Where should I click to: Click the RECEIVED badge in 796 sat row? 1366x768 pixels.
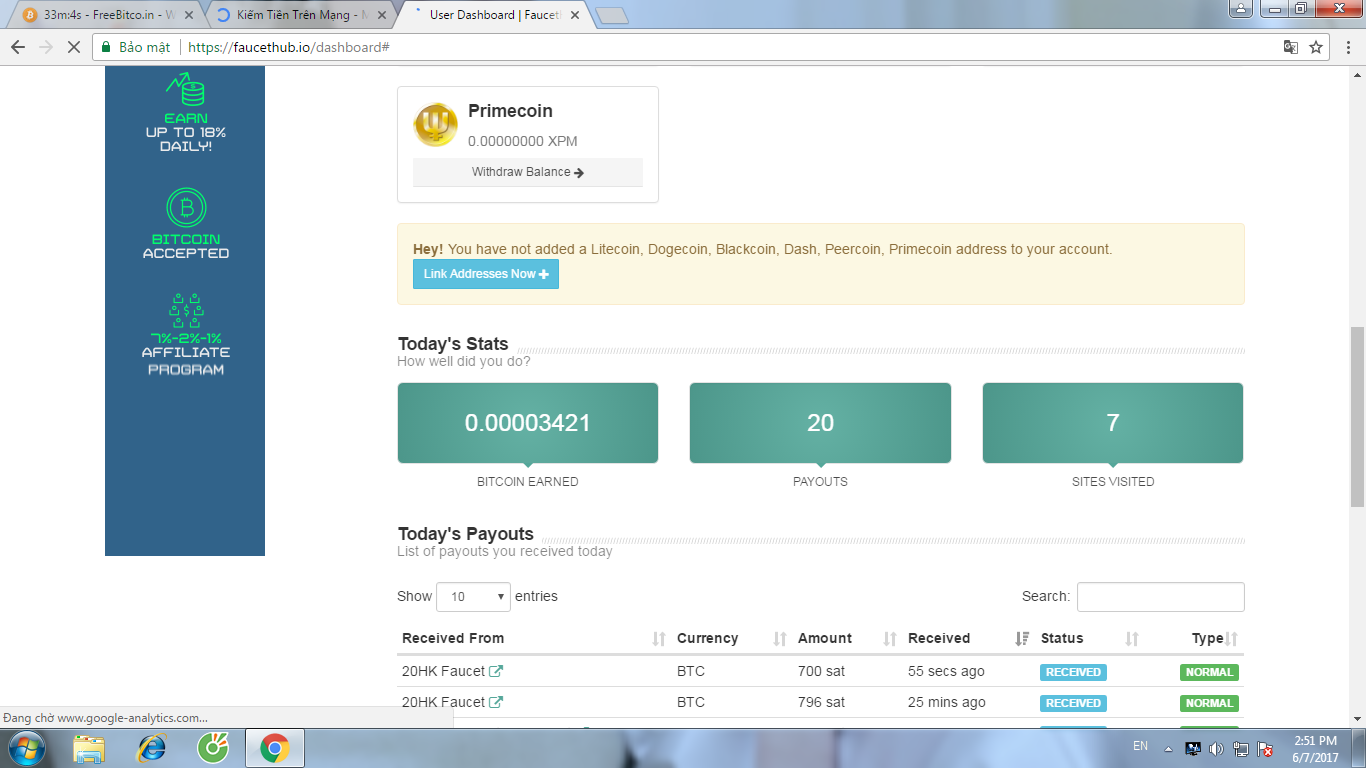pyautogui.click(x=1074, y=703)
